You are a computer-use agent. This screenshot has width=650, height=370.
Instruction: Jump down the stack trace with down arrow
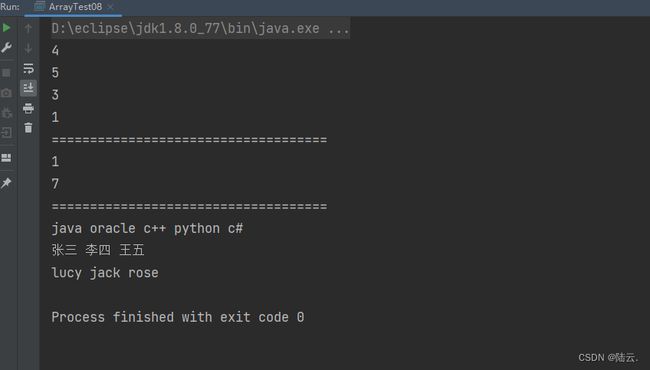coord(28,48)
